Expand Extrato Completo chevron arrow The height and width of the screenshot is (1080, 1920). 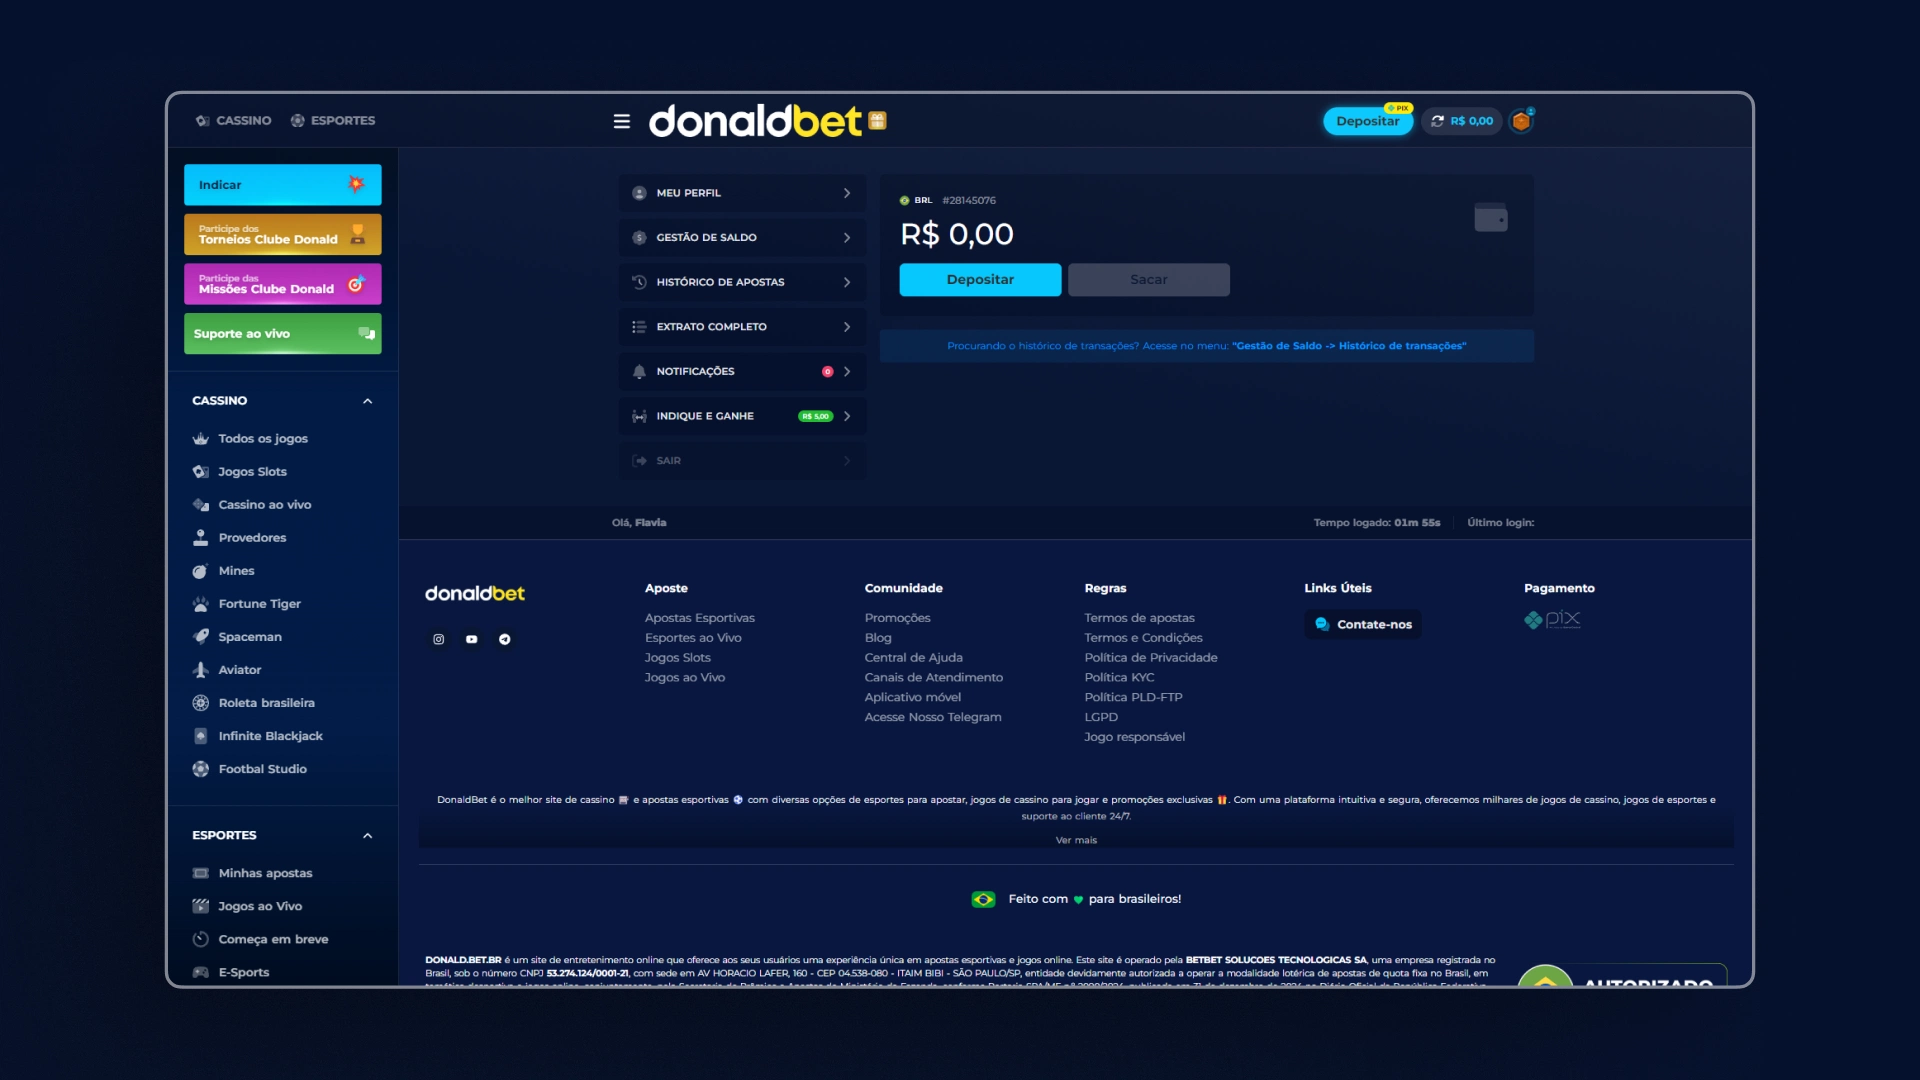[x=847, y=327]
